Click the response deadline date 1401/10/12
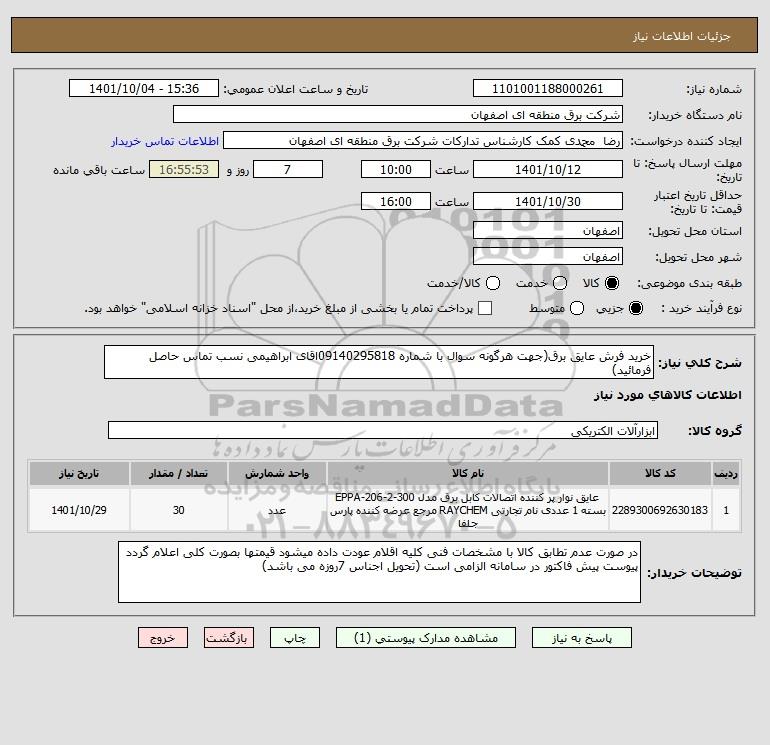The width and height of the screenshot is (770, 745). [548, 169]
